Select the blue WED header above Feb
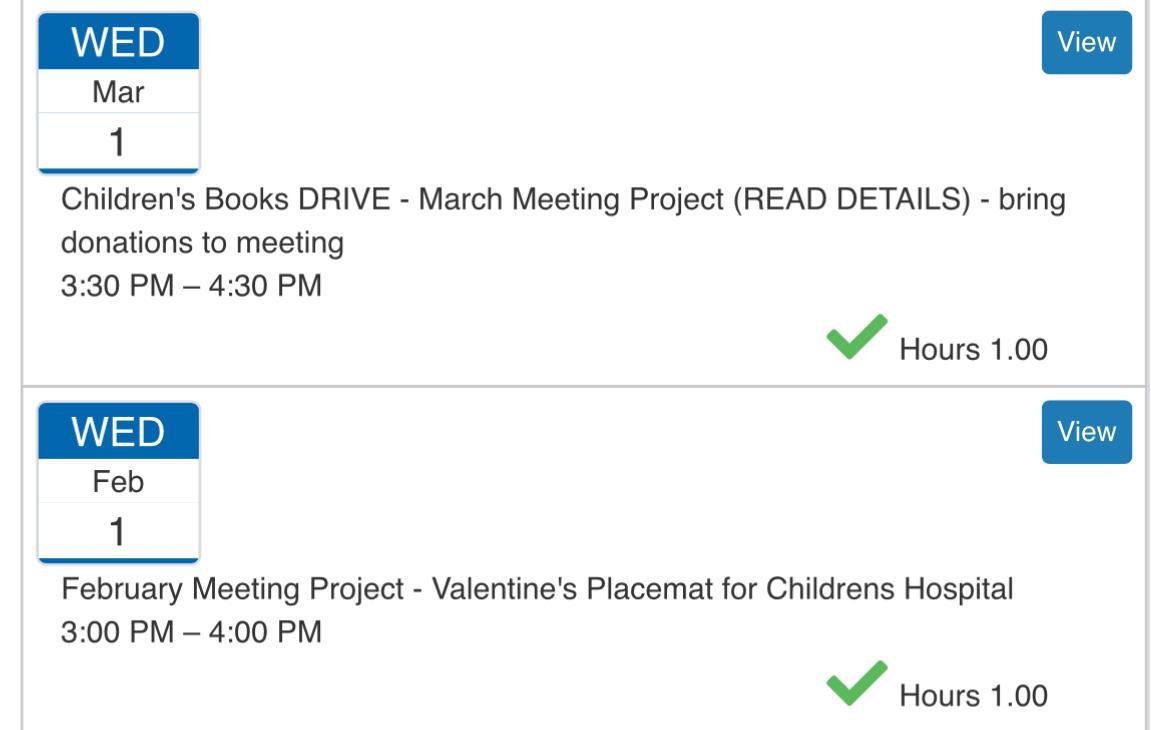This screenshot has width=1151, height=730. coord(118,433)
